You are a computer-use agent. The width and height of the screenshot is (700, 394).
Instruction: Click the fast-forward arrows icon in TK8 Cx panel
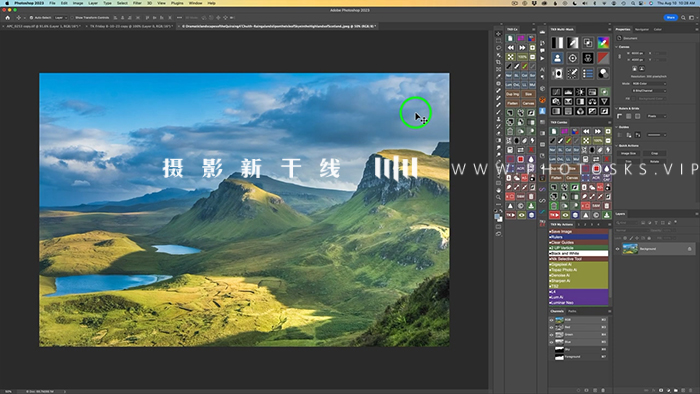point(521,48)
